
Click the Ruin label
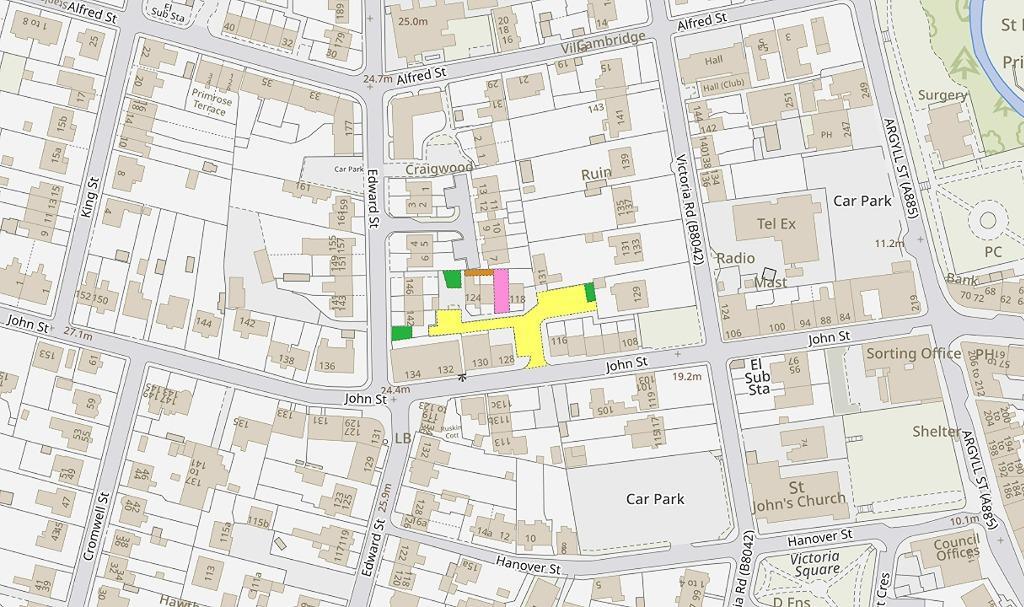(x=596, y=174)
